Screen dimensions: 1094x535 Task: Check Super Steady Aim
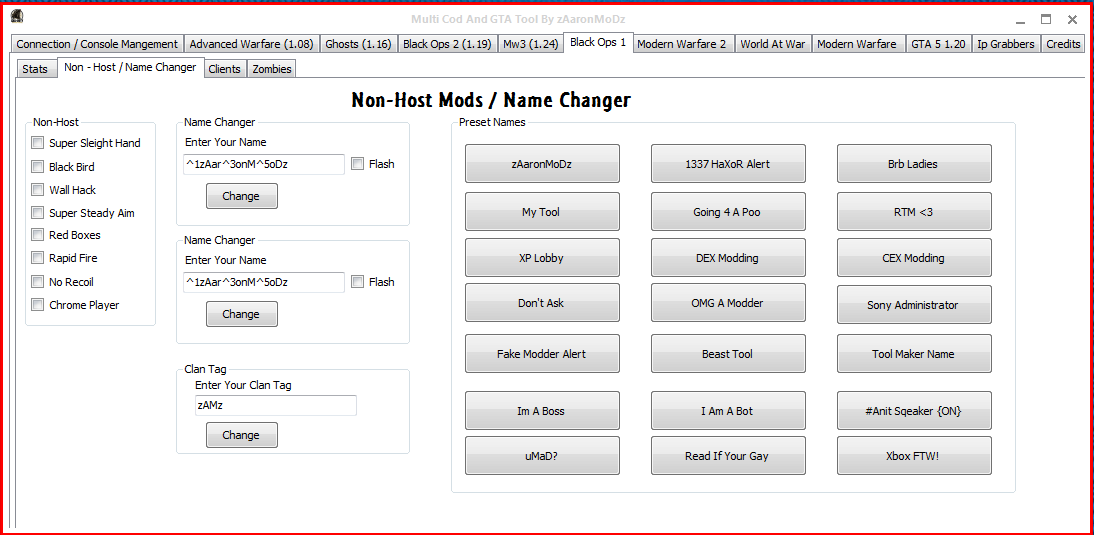[38, 213]
